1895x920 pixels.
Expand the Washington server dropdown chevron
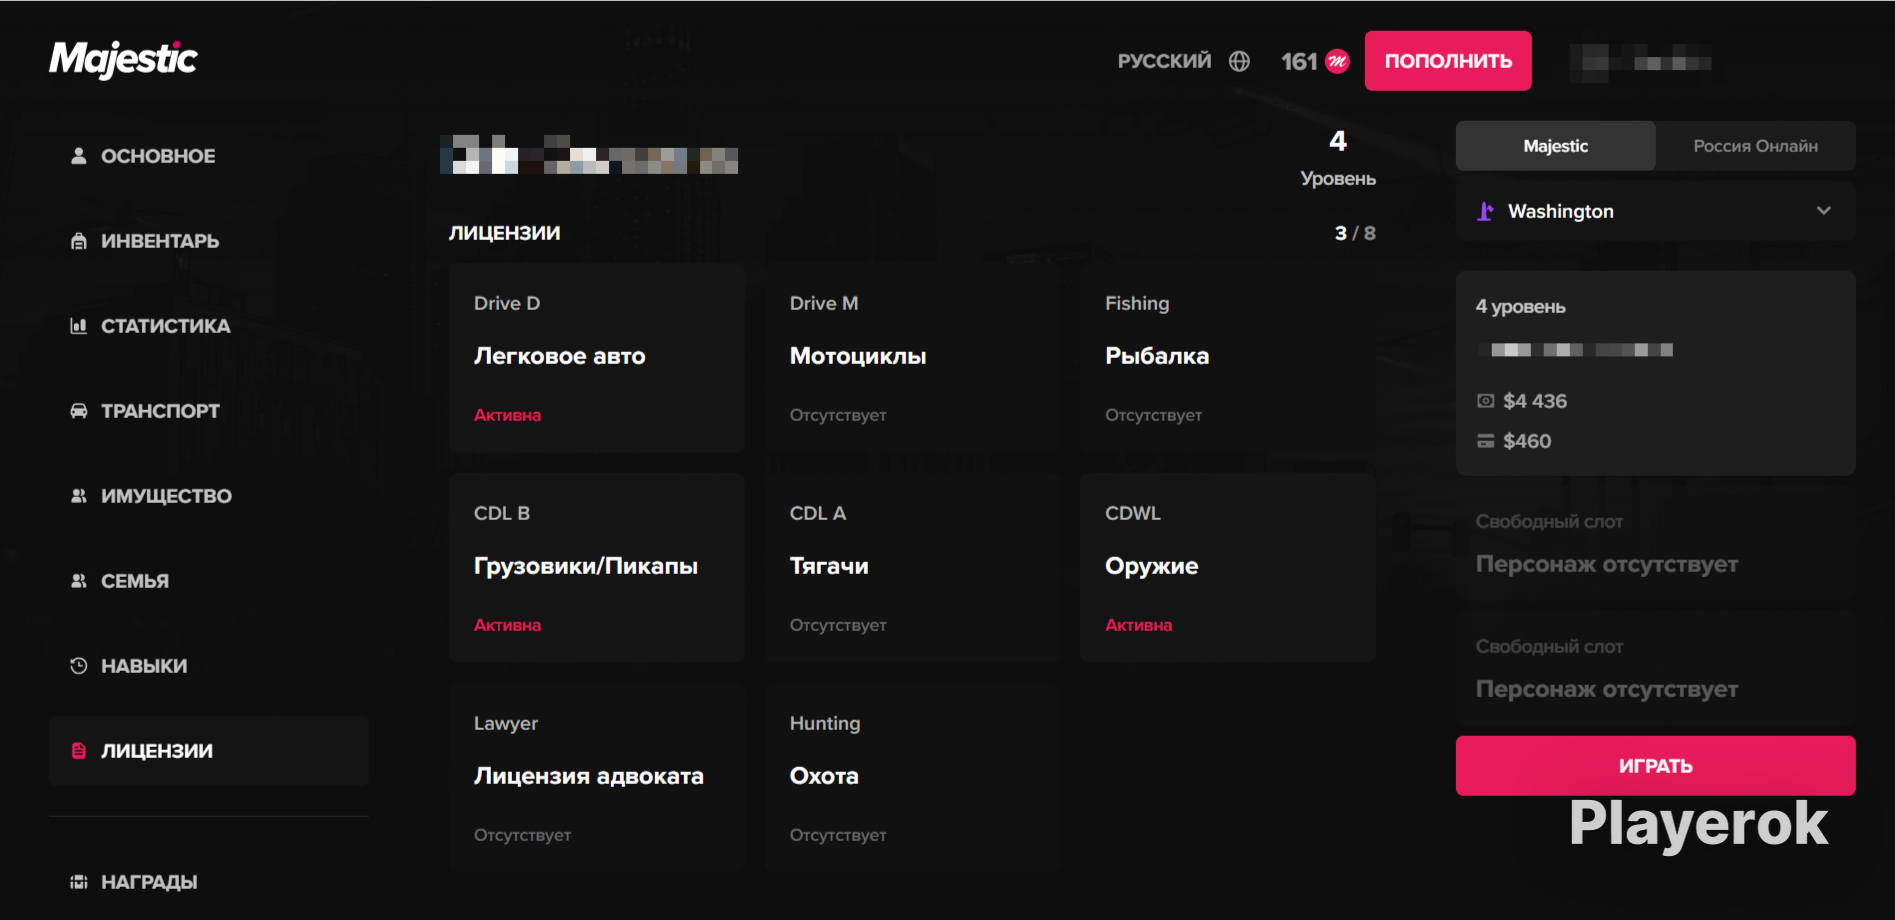[1823, 211]
